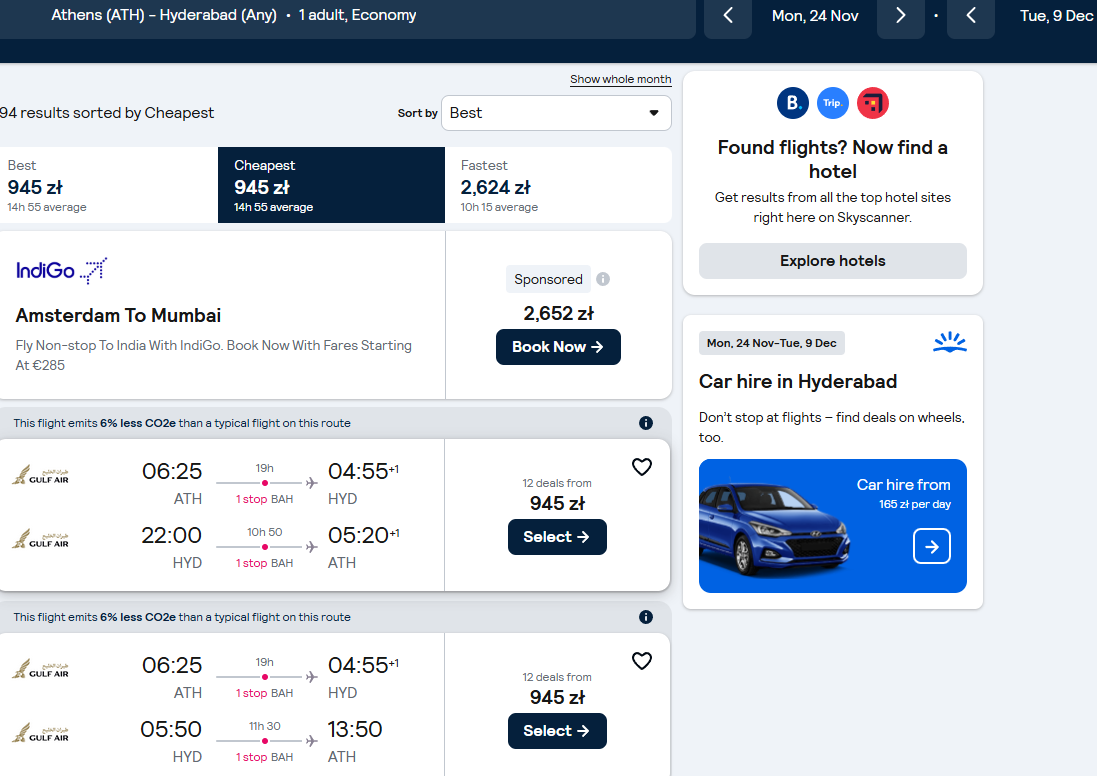Image resolution: width=1097 pixels, height=776 pixels.
Task: Click the Sponsored info icon
Action: click(602, 279)
